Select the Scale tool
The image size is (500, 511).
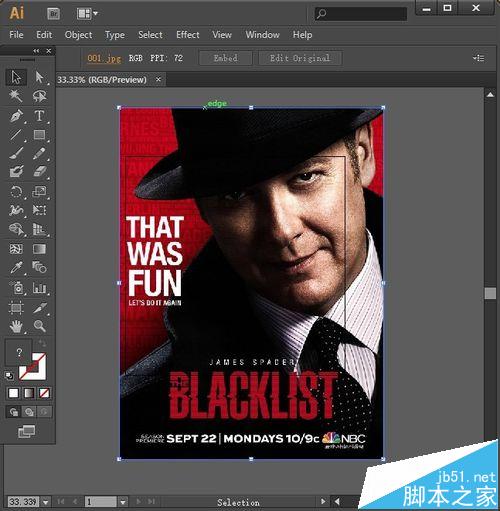coord(39,192)
